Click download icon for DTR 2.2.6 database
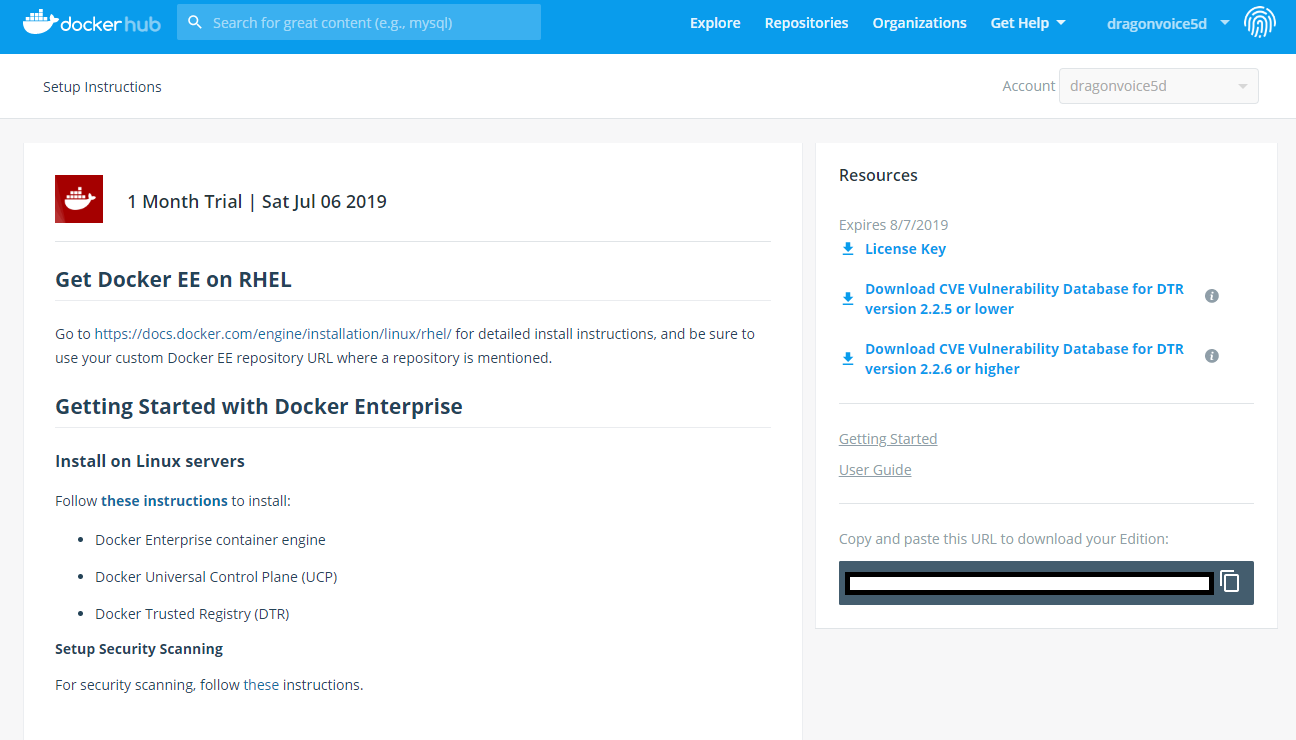The image size is (1296, 740). pyautogui.click(x=848, y=359)
